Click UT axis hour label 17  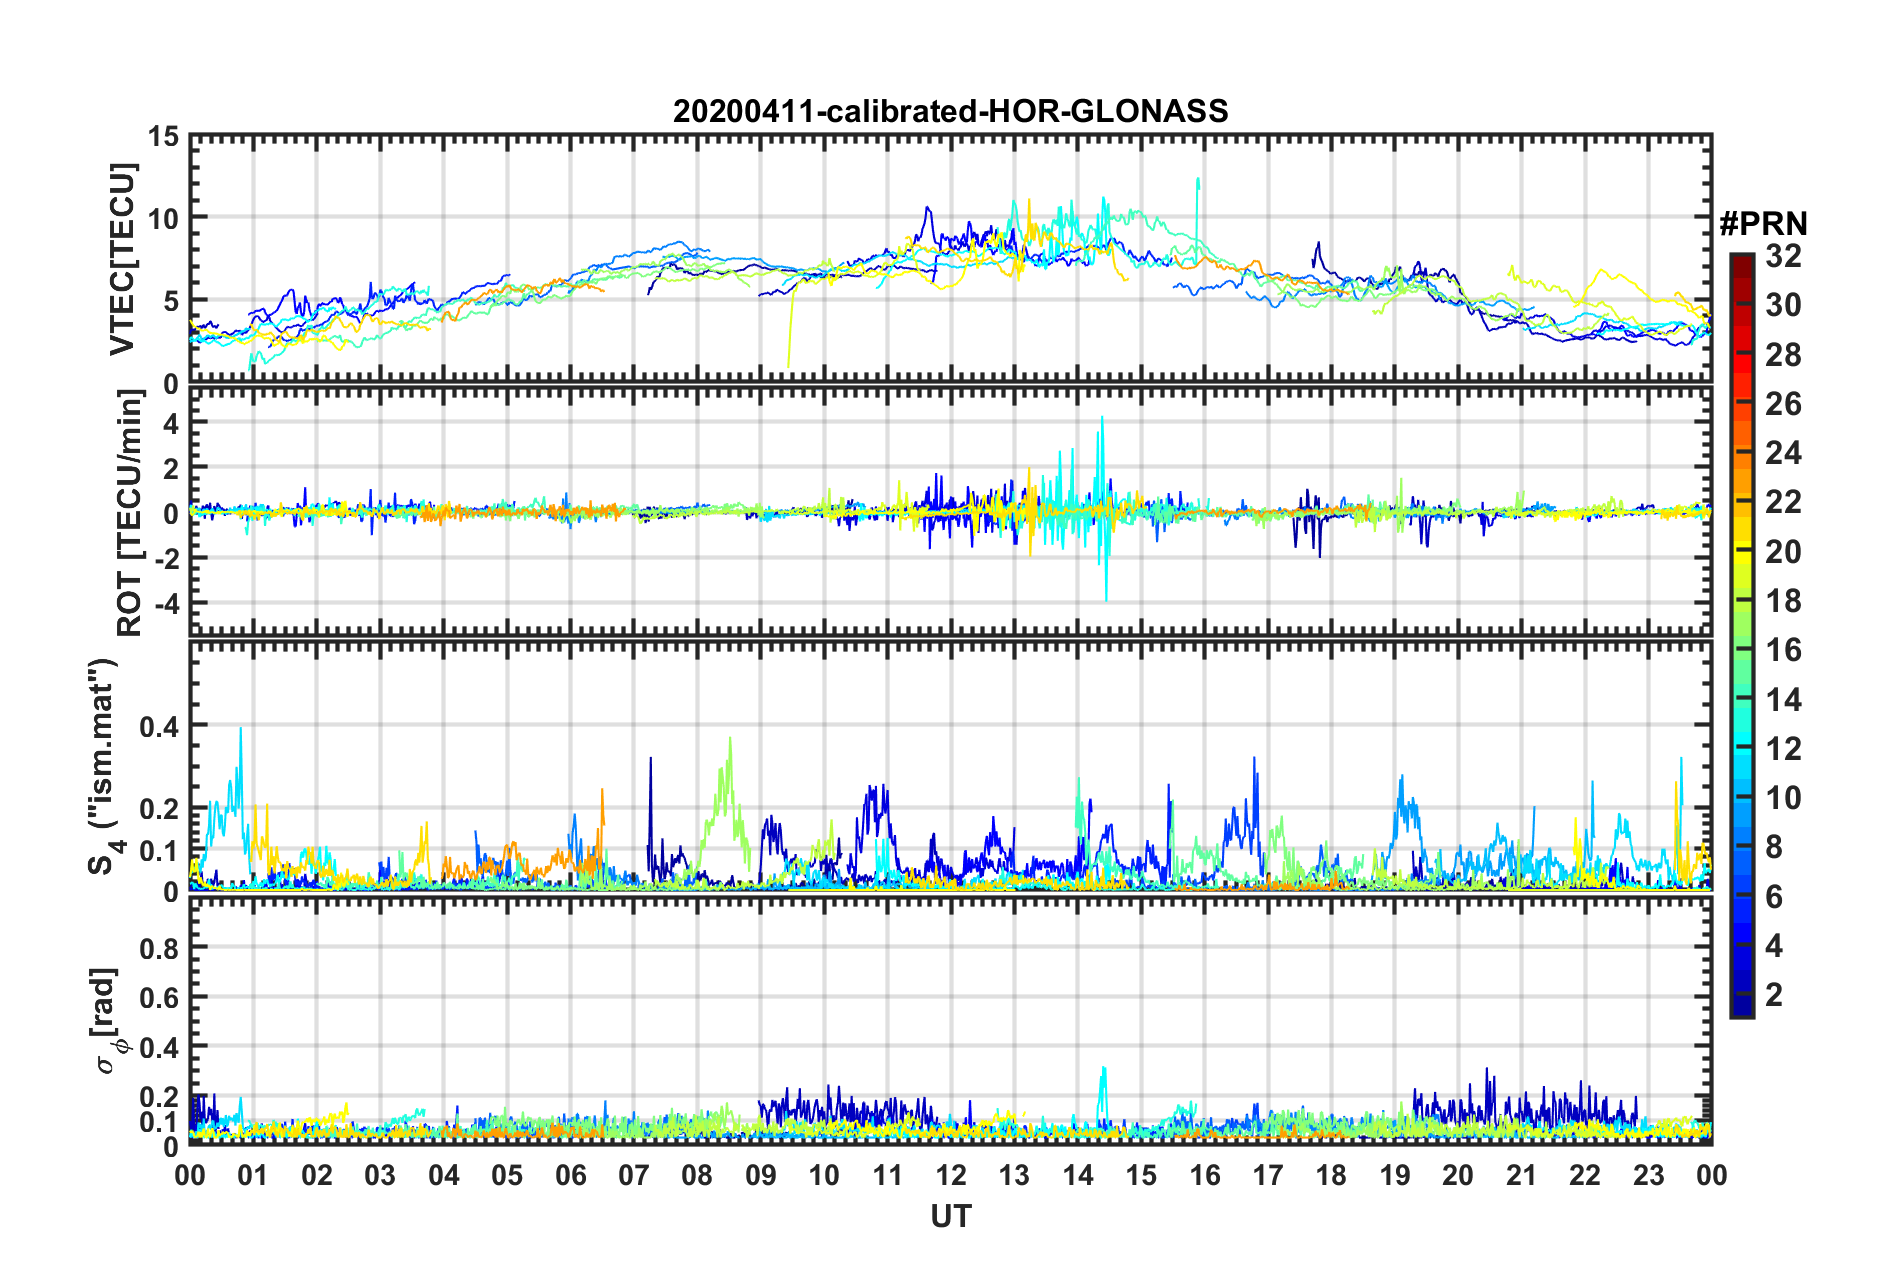coord(1268,1175)
